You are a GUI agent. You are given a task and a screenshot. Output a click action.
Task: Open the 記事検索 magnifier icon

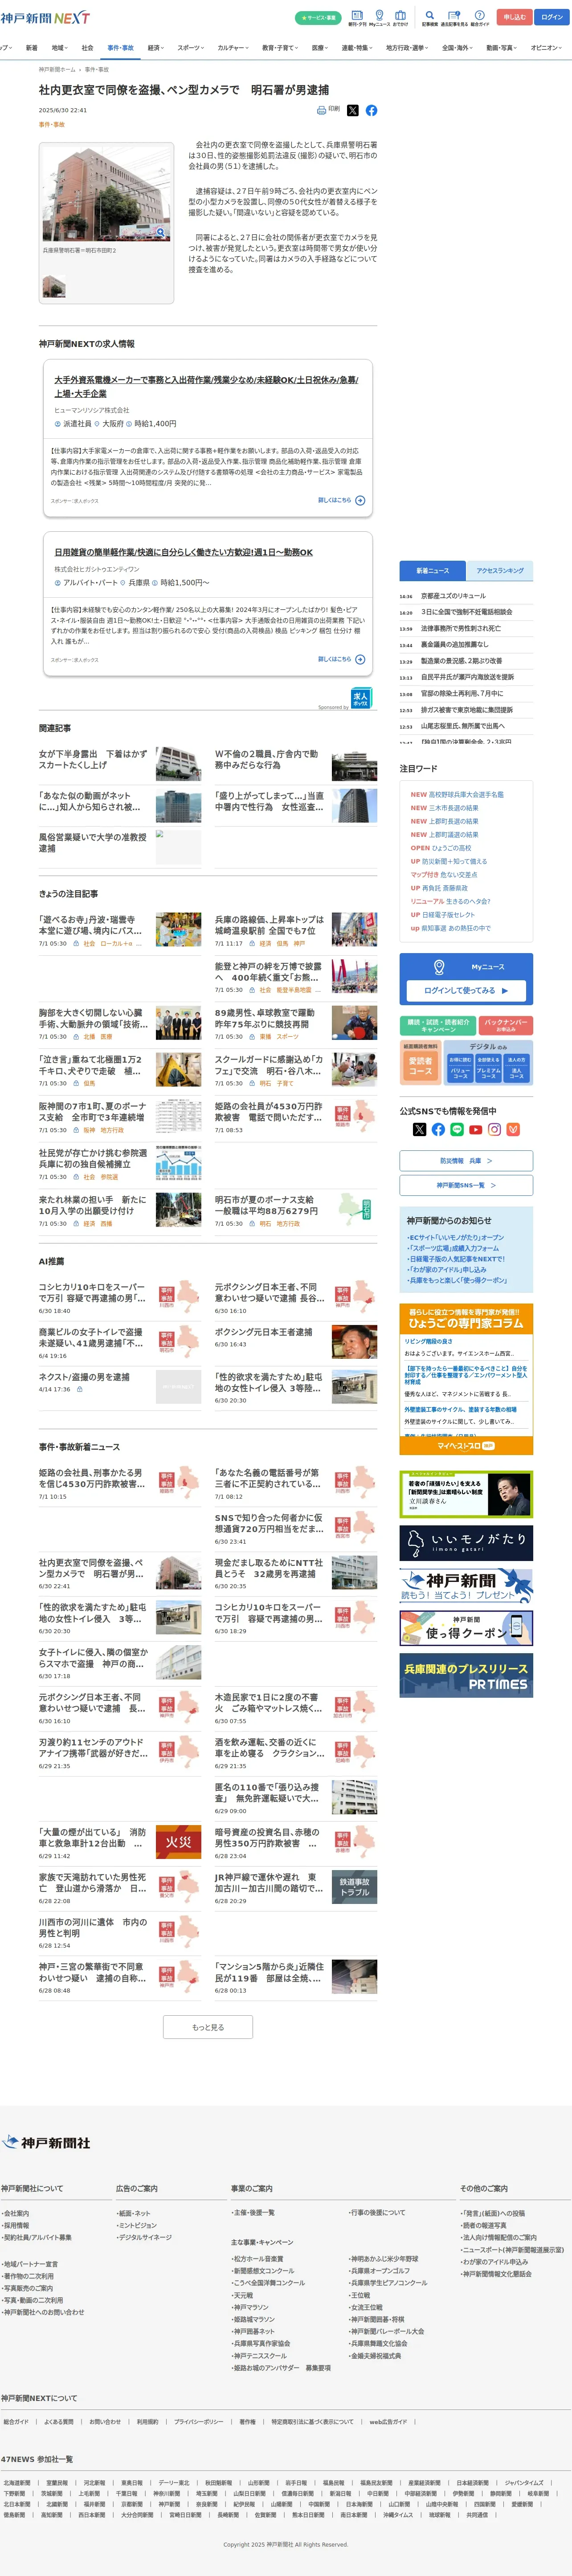(429, 17)
